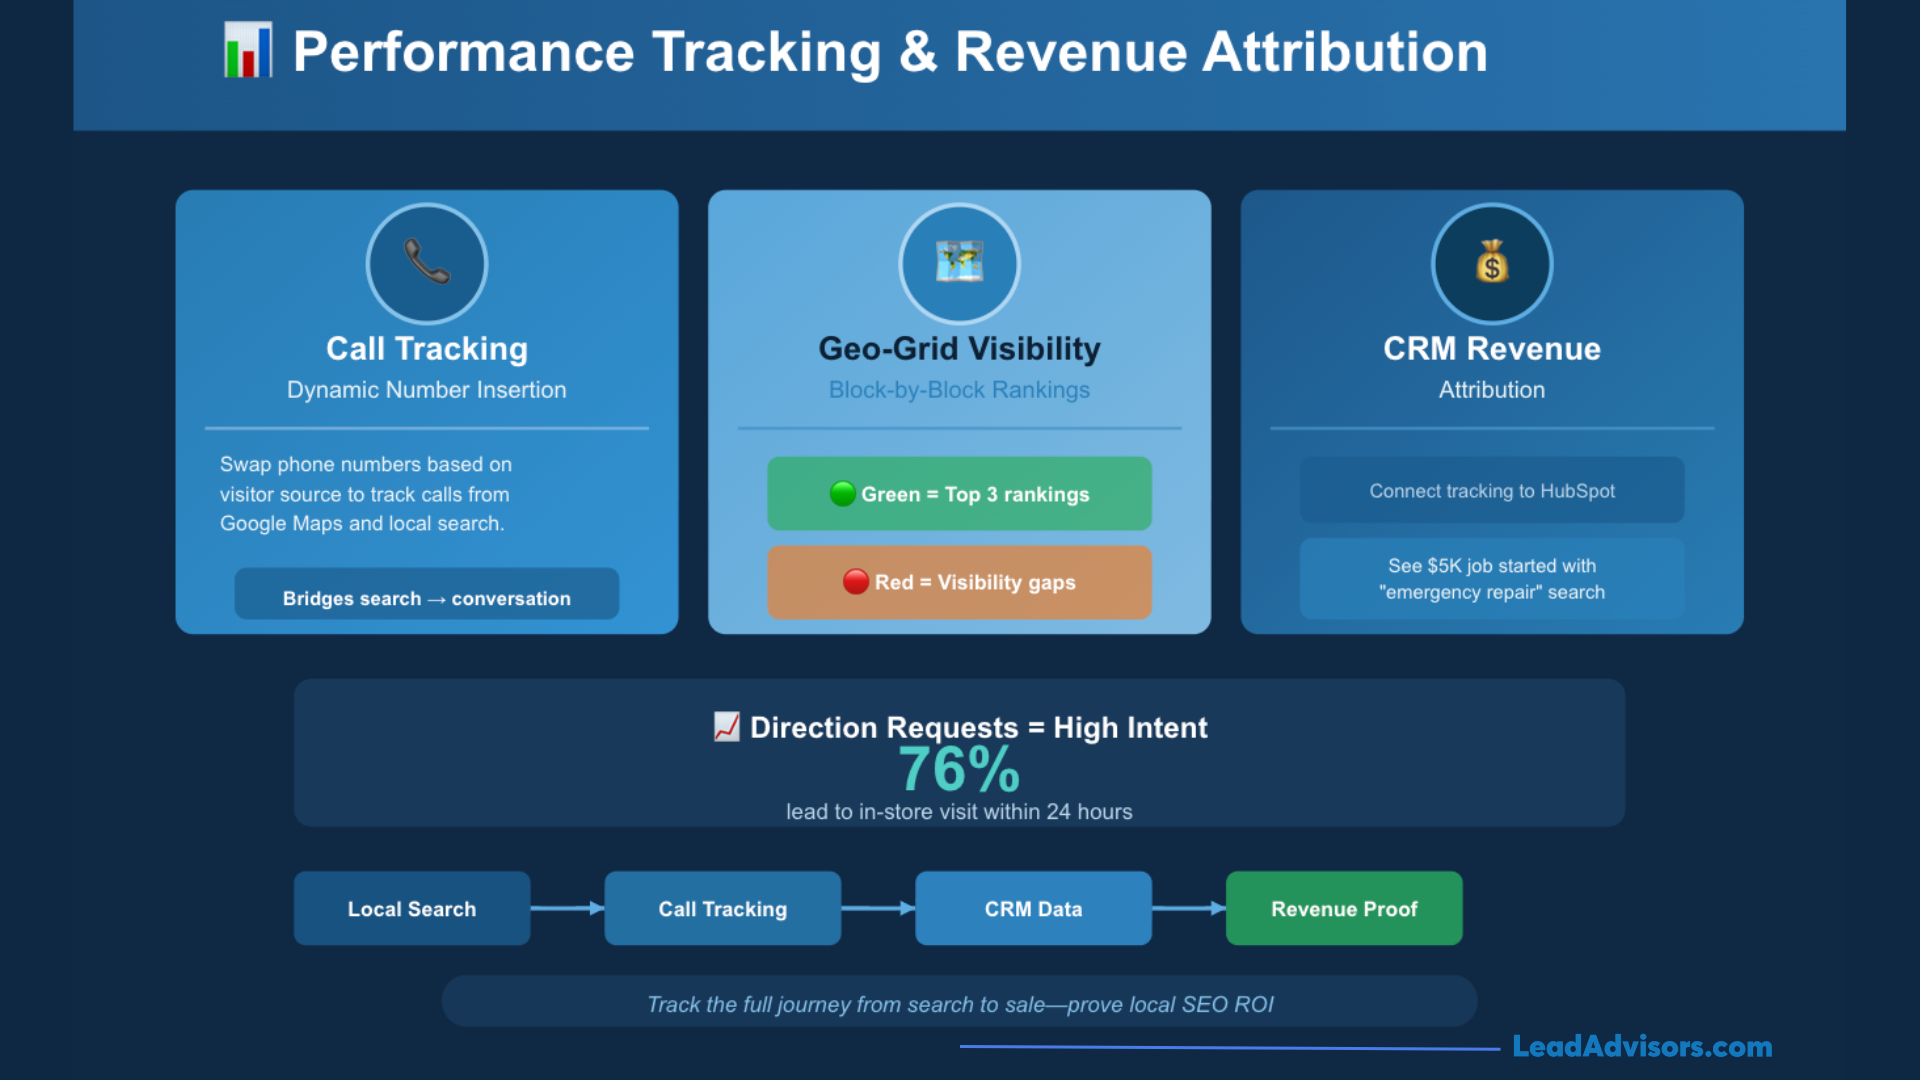Select the phone icon on Call Tracking card
Image resolution: width=1920 pixels, height=1080 pixels.
427,263
